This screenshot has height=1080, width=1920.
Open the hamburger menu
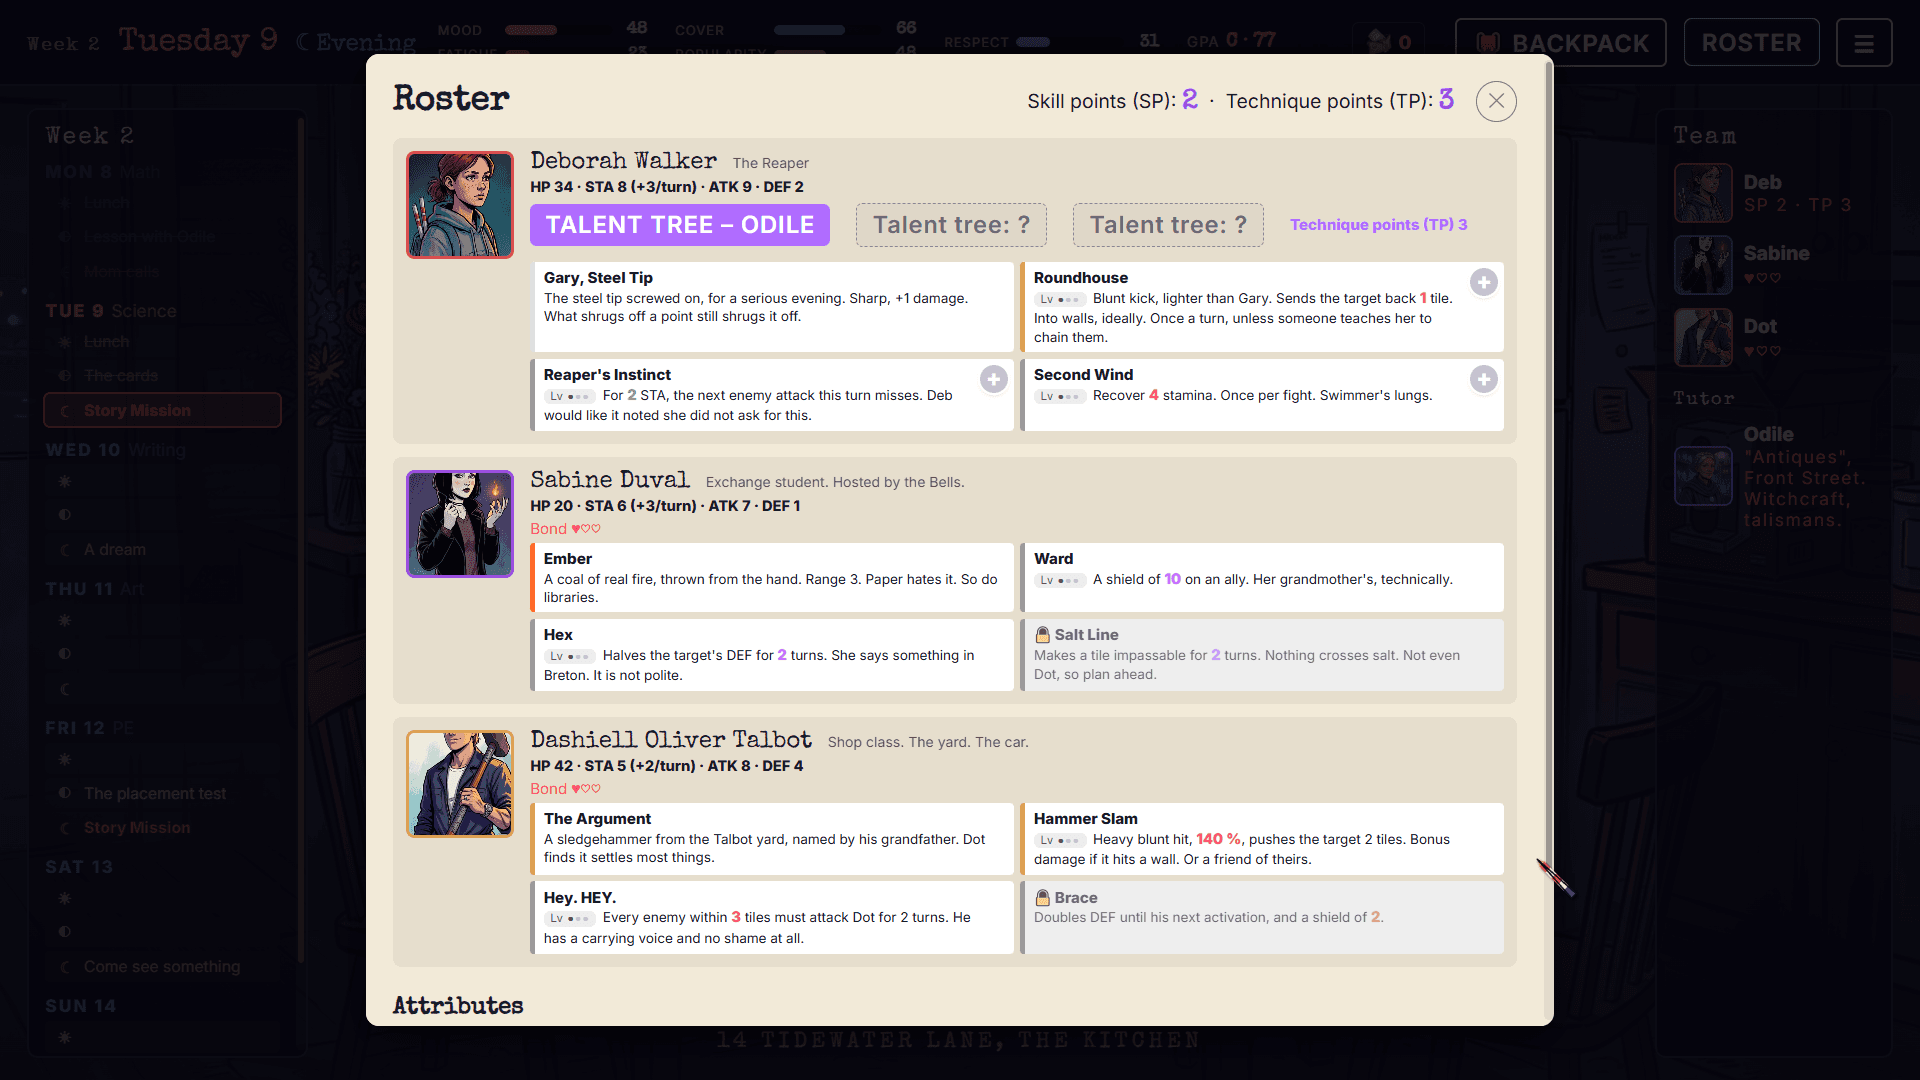tap(1864, 43)
